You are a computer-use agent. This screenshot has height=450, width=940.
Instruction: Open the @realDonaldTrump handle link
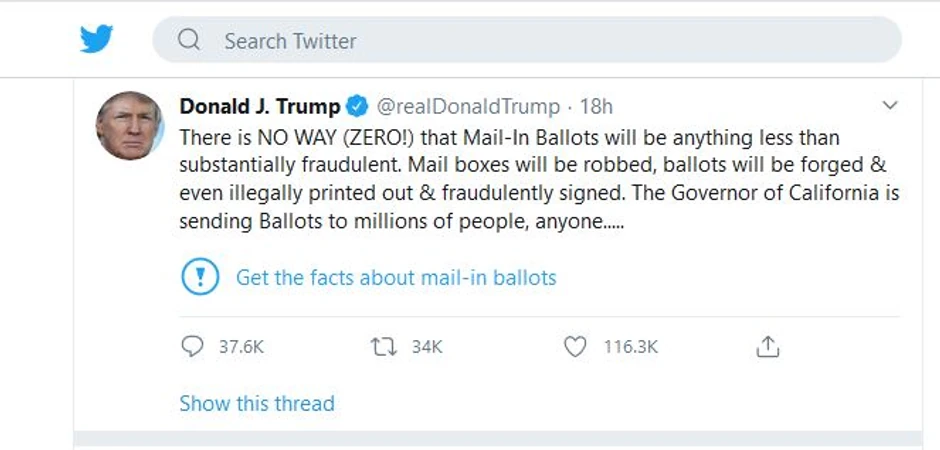467,106
